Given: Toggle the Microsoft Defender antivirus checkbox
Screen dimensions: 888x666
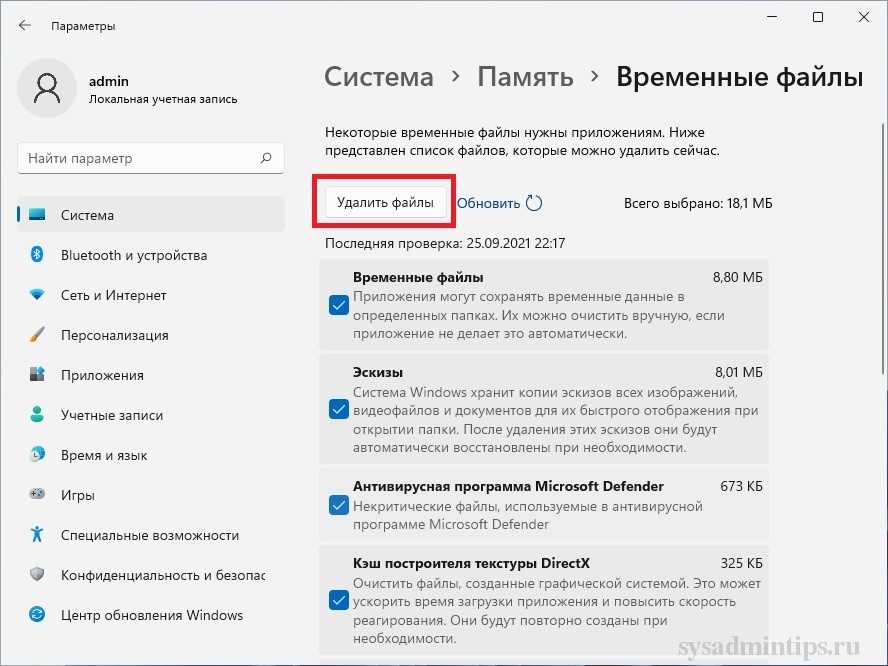Looking at the screenshot, I should click(x=338, y=505).
